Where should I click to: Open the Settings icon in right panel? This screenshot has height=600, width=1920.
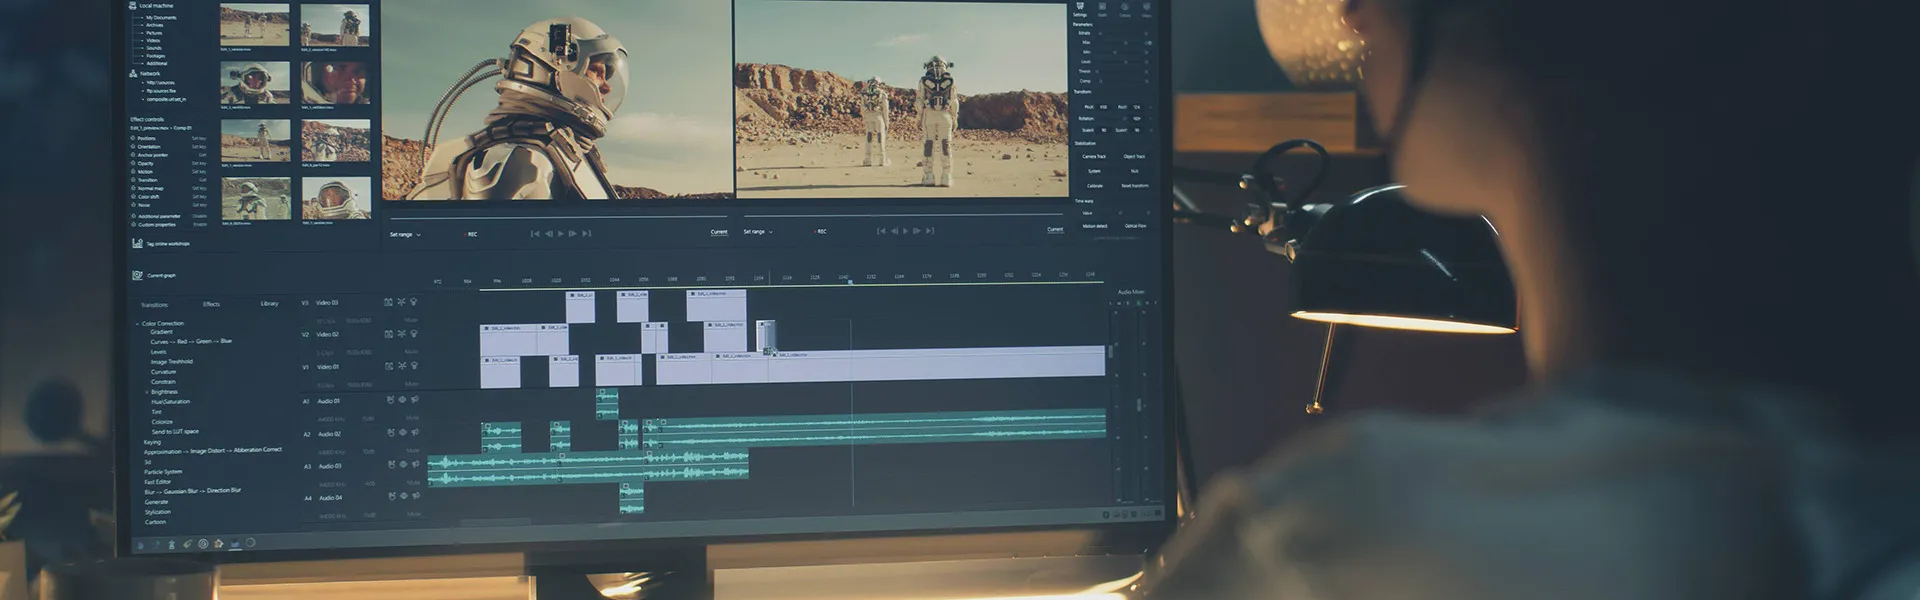[1080, 6]
